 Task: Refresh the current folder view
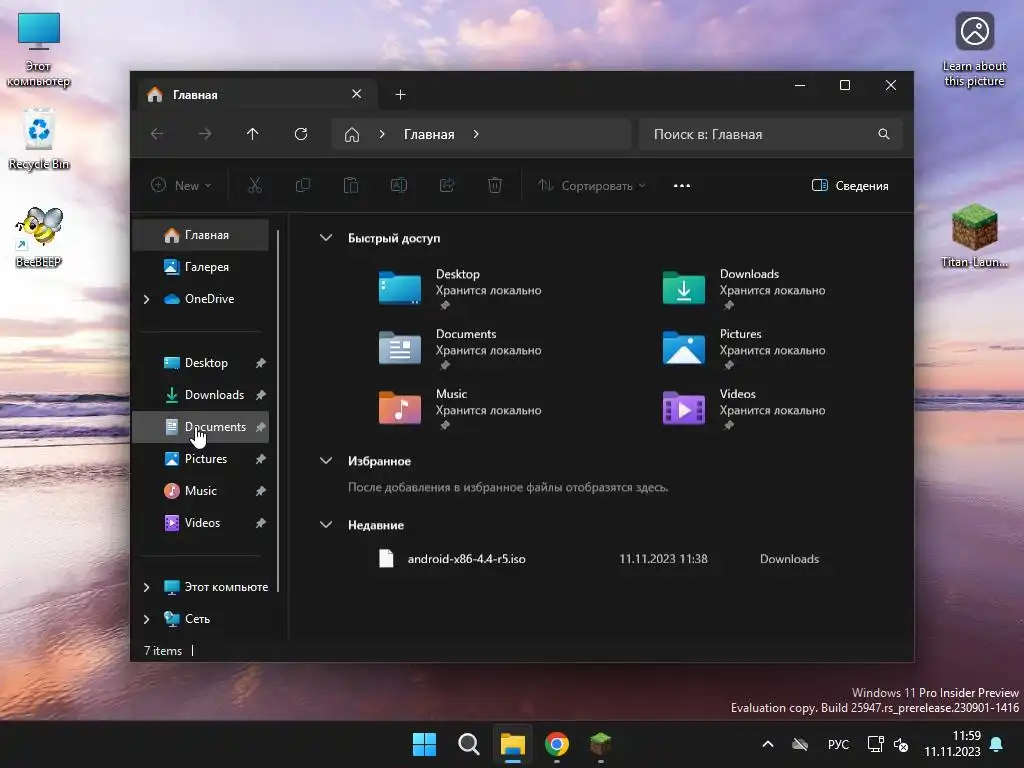click(x=301, y=134)
